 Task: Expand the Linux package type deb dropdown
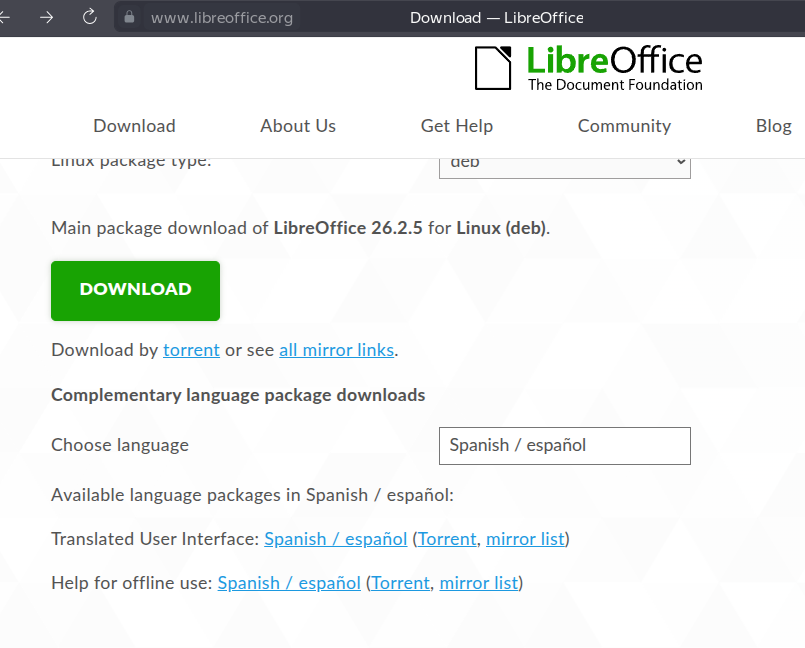[565, 167]
